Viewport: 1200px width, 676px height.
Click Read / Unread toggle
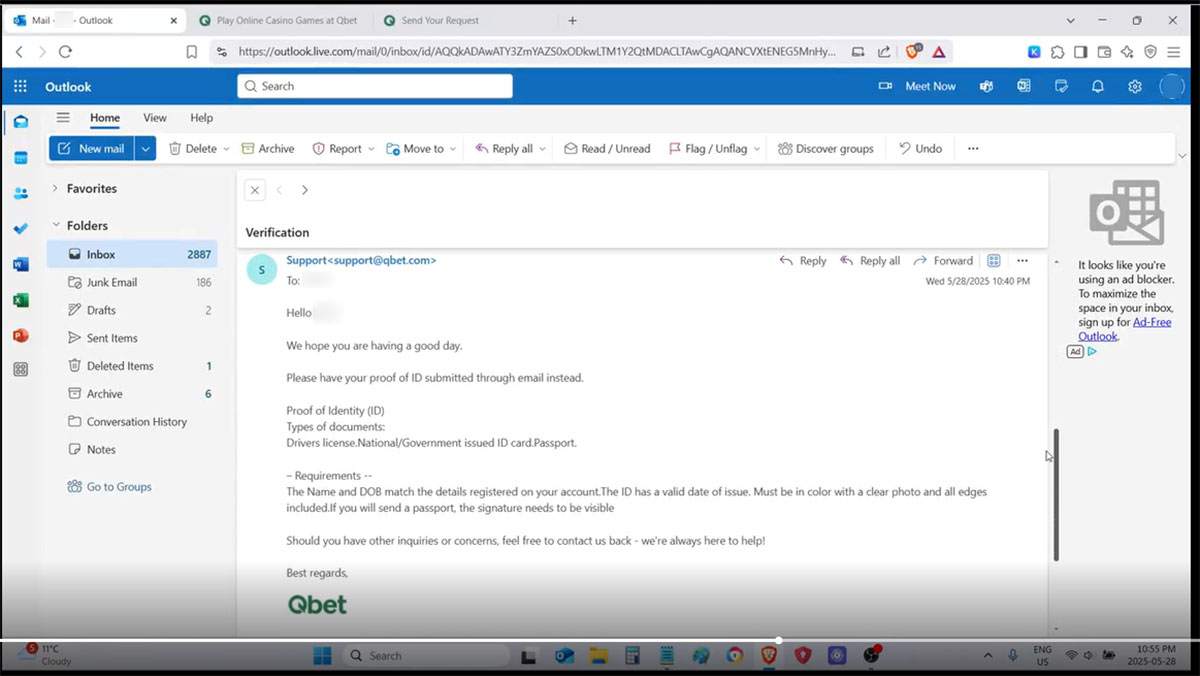tap(607, 149)
